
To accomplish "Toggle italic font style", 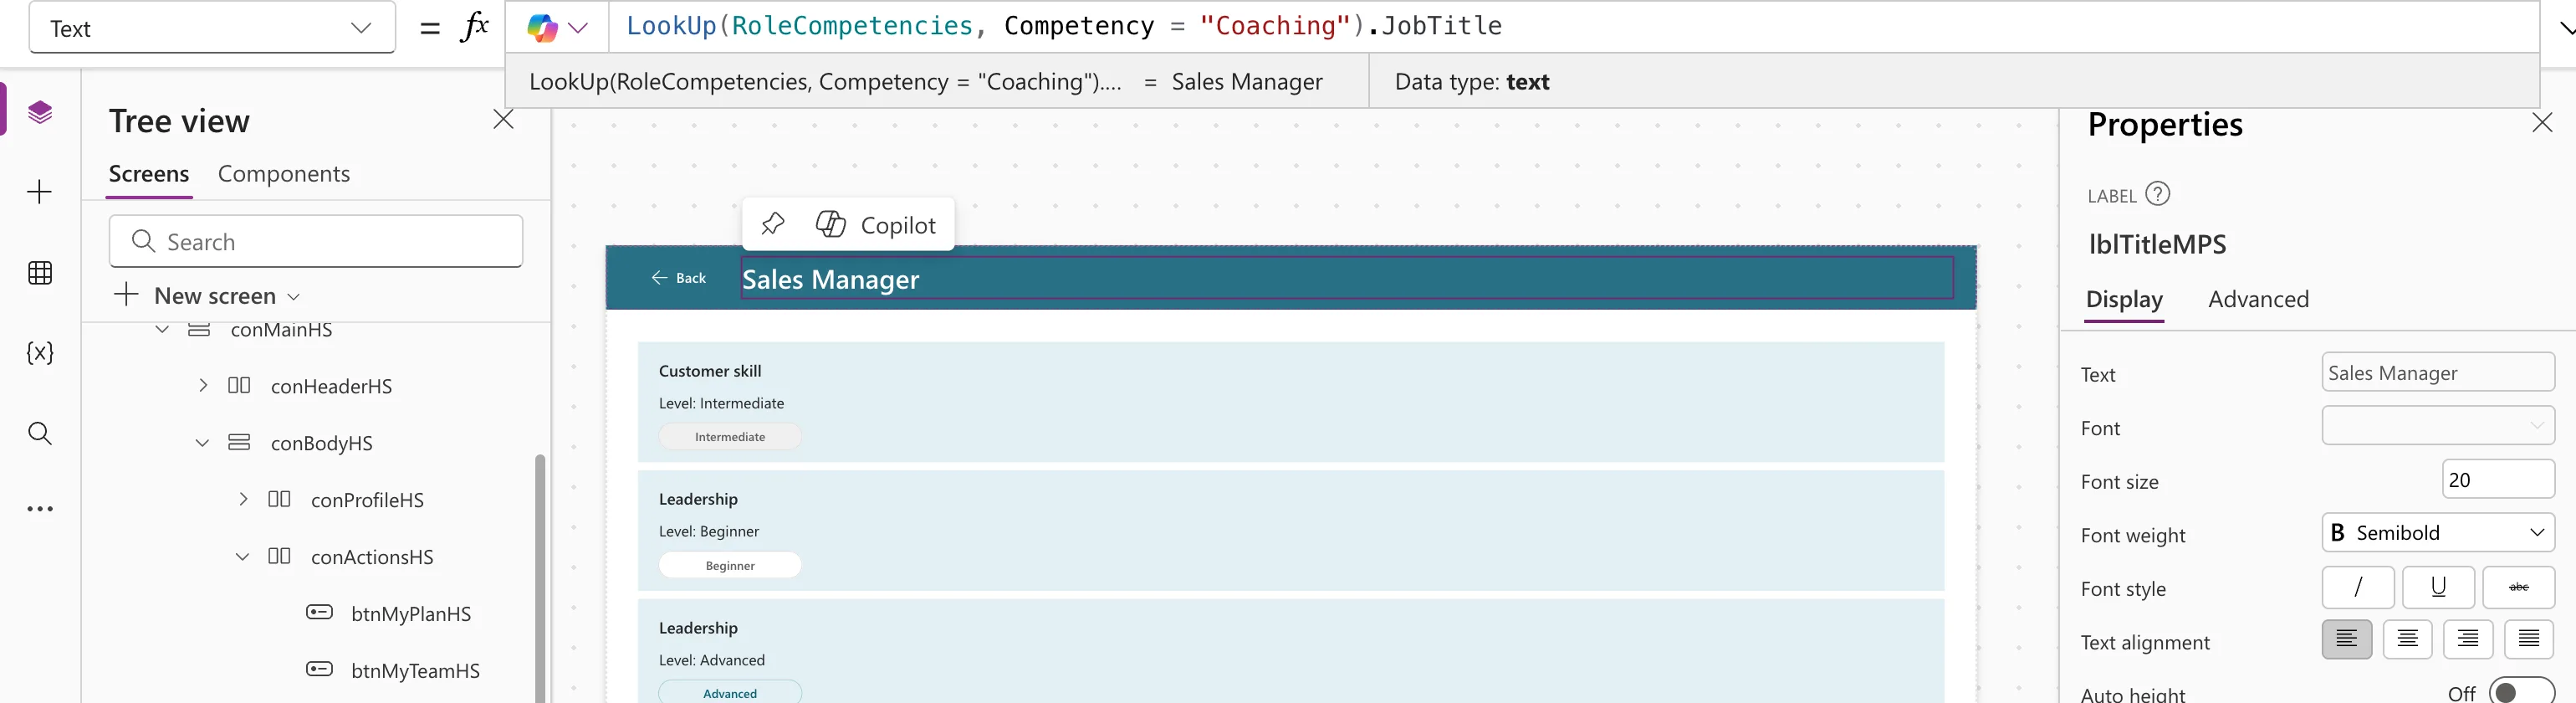I will pyautogui.click(x=2358, y=587).
